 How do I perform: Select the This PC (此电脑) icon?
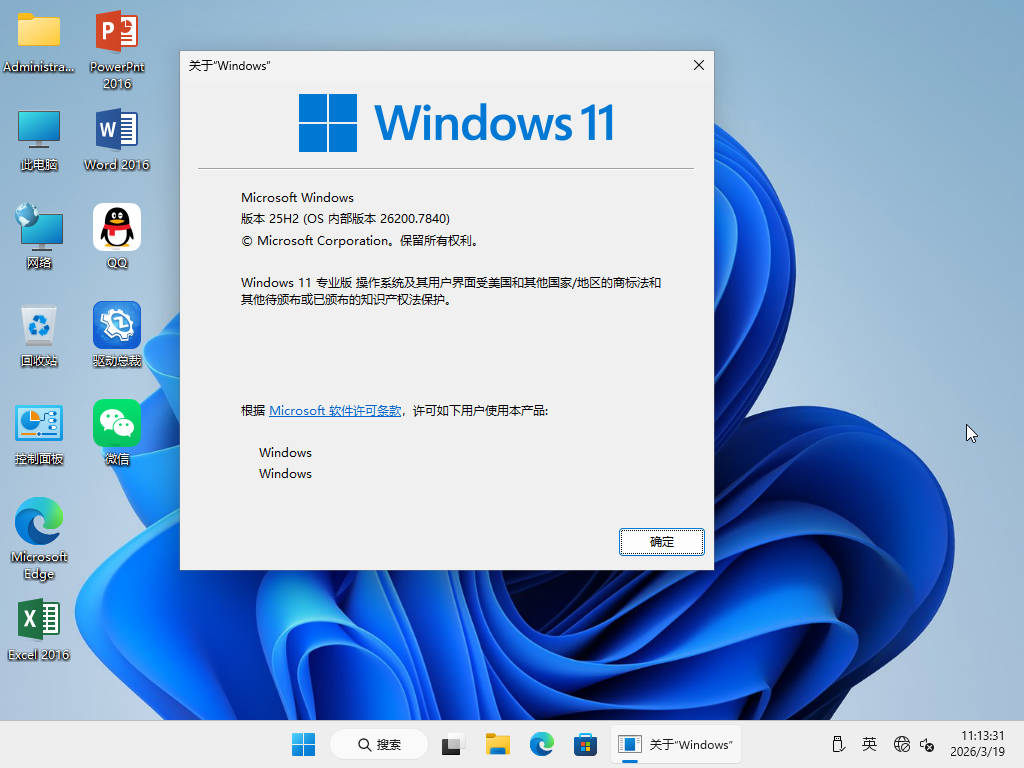(x=39, y=131)
